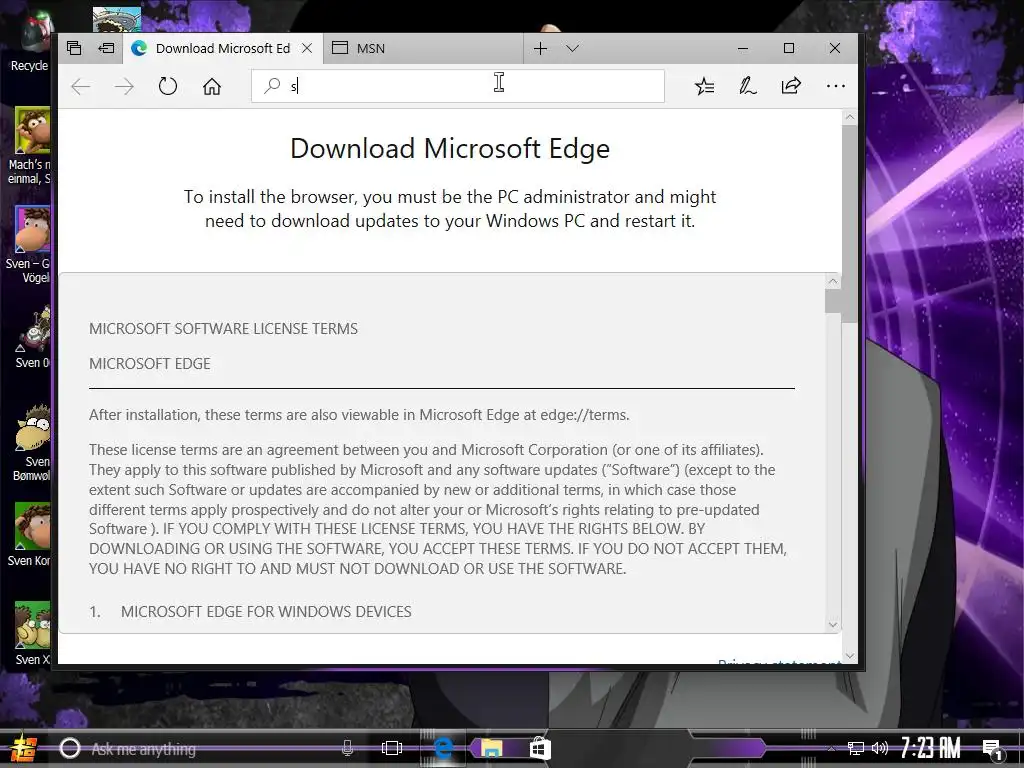Open the tabs you've set aside
Screen dimensions: 1024x768
pyautogui.click(x=74, y=48)
